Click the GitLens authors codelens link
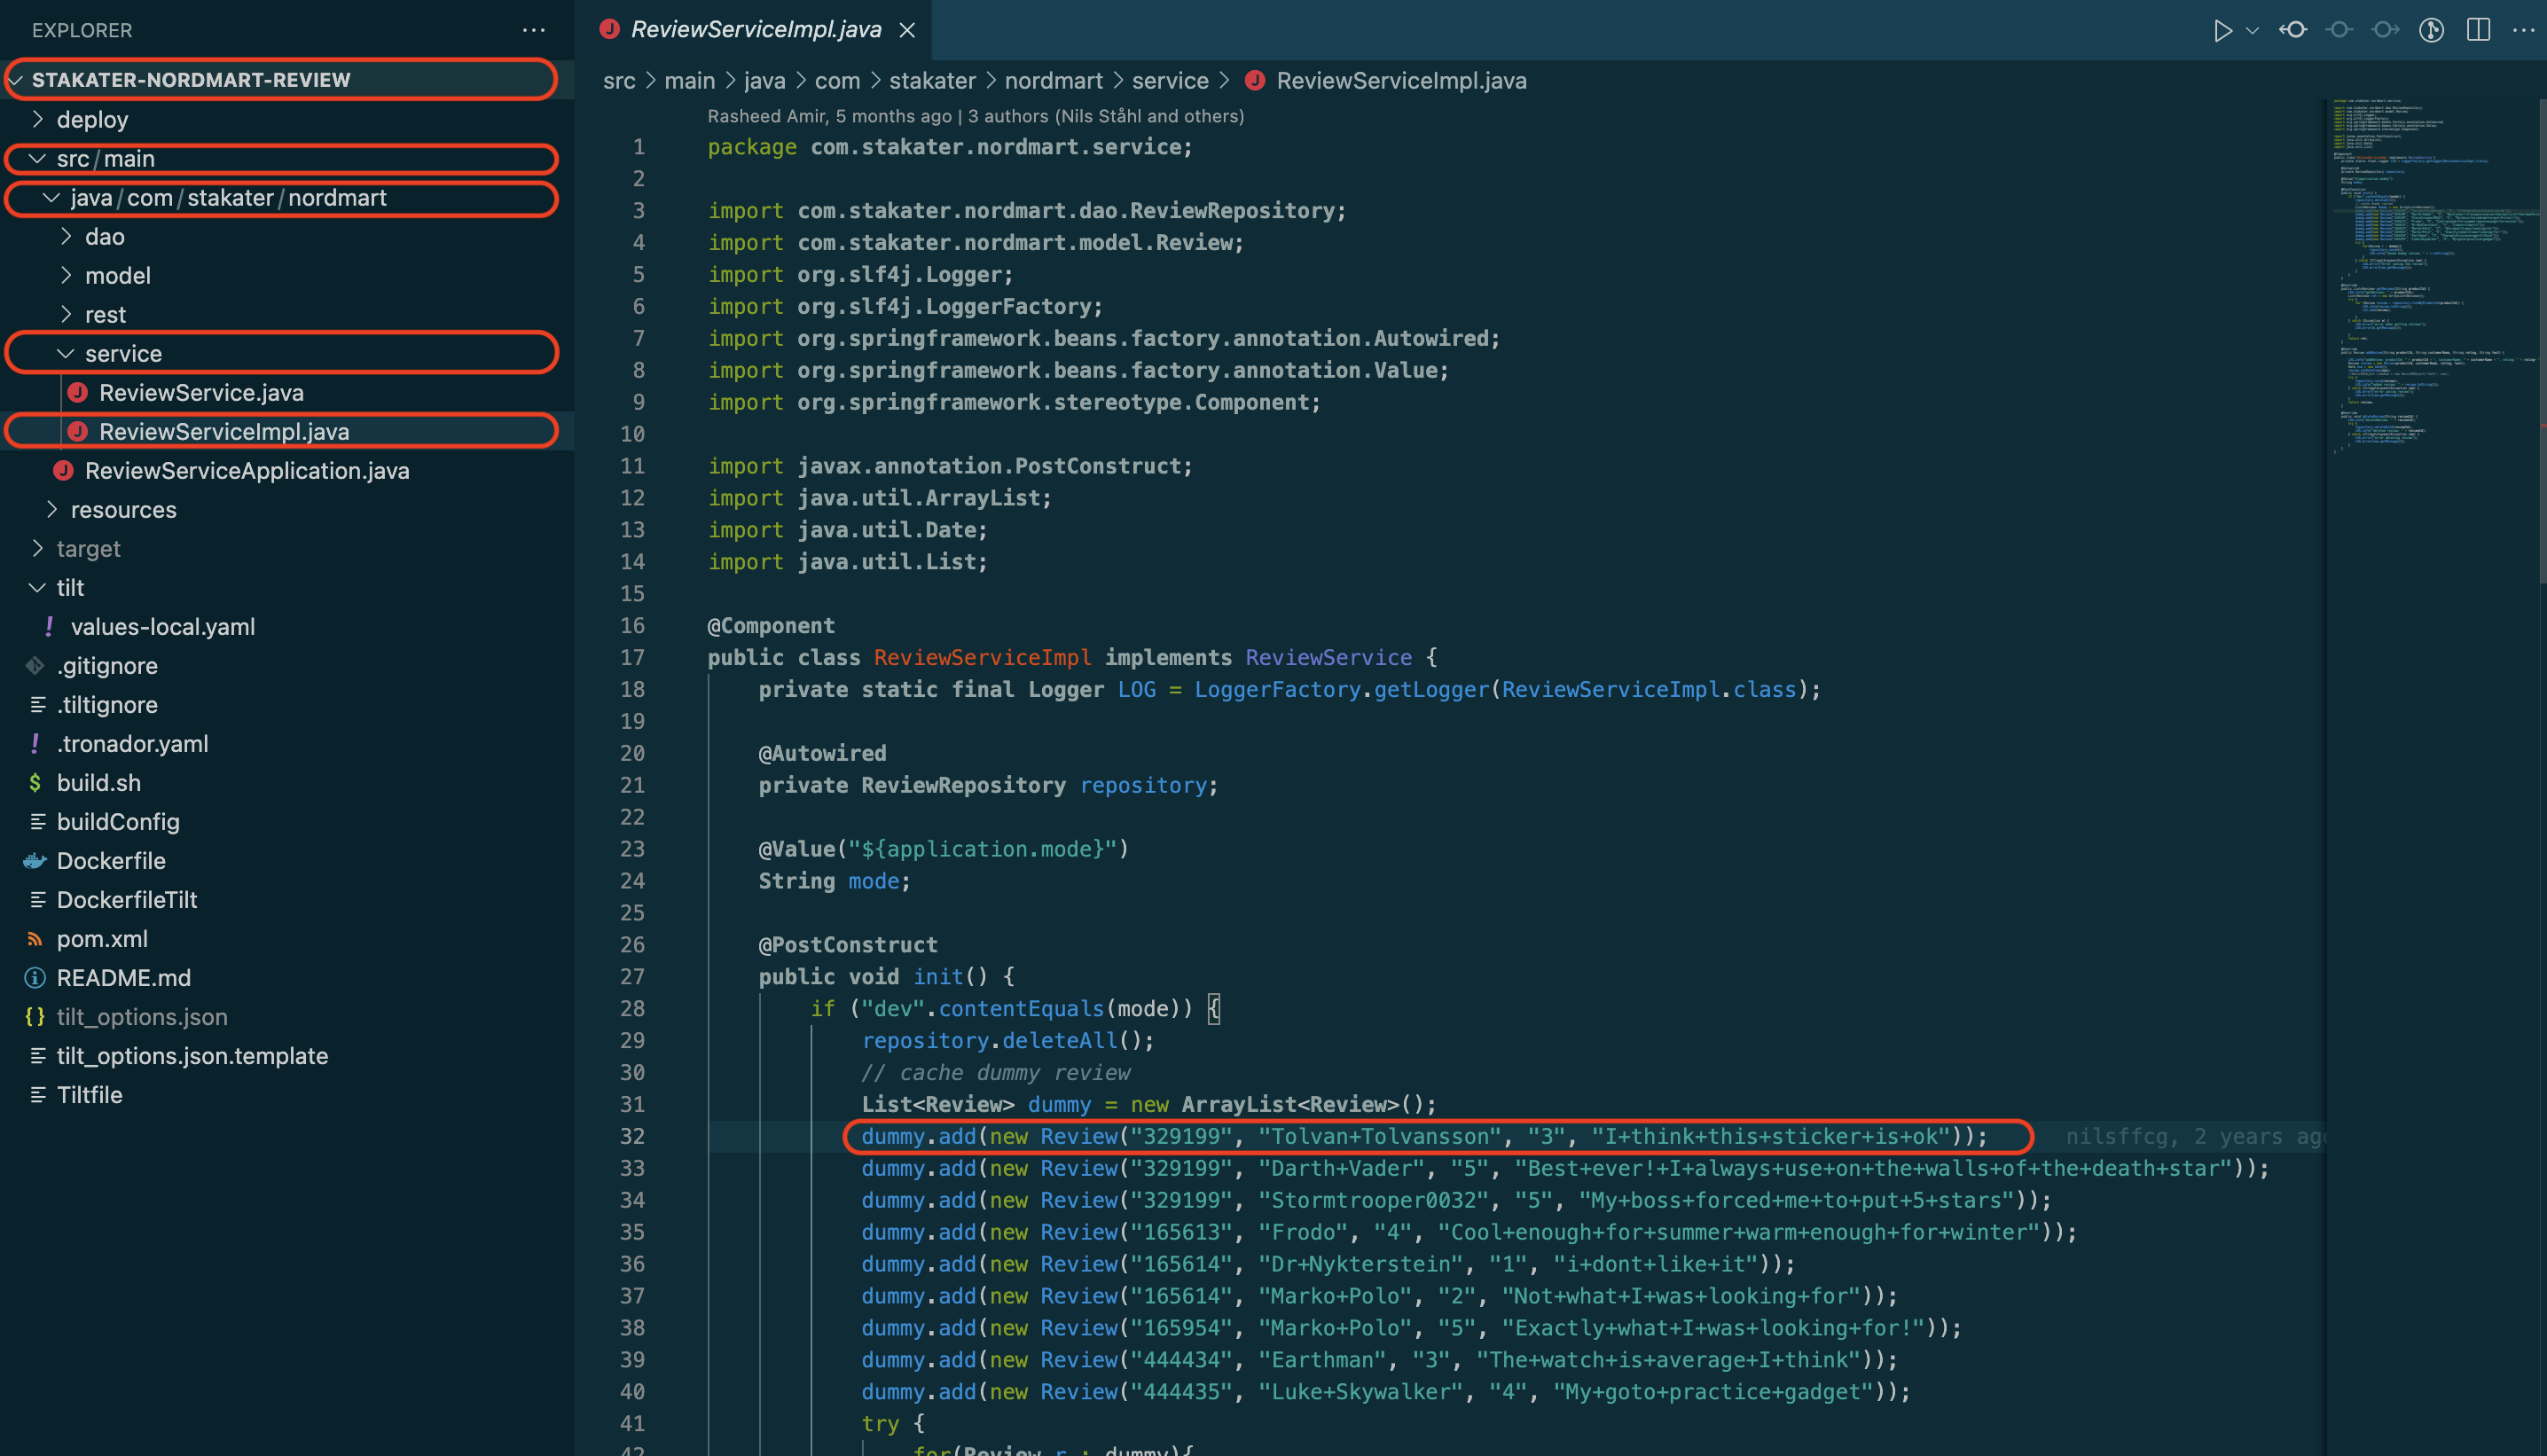This screenshot has height=1456, width=2547. click(x=1105, y=116)
